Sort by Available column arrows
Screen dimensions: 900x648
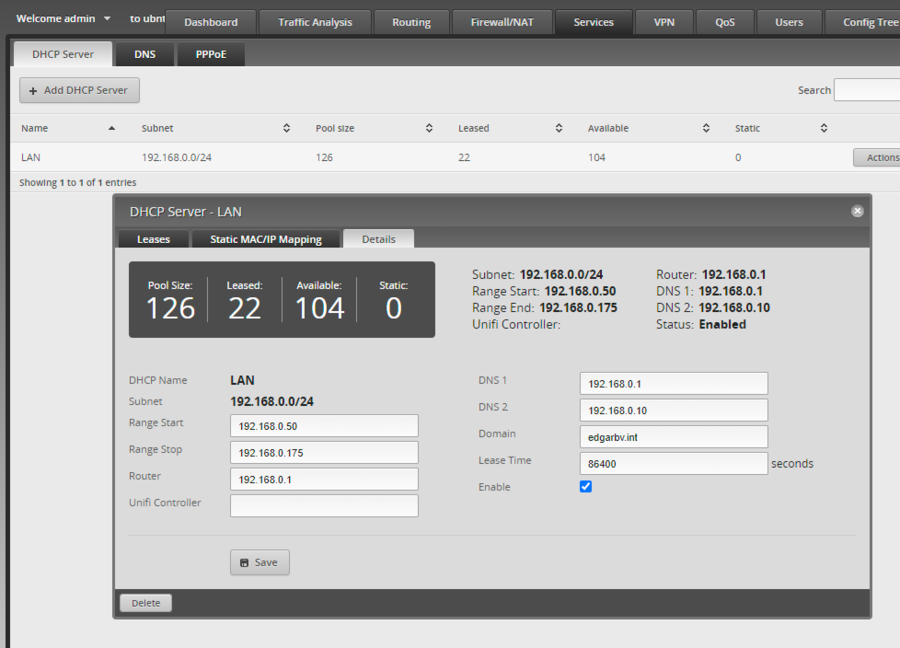(706, 128)
